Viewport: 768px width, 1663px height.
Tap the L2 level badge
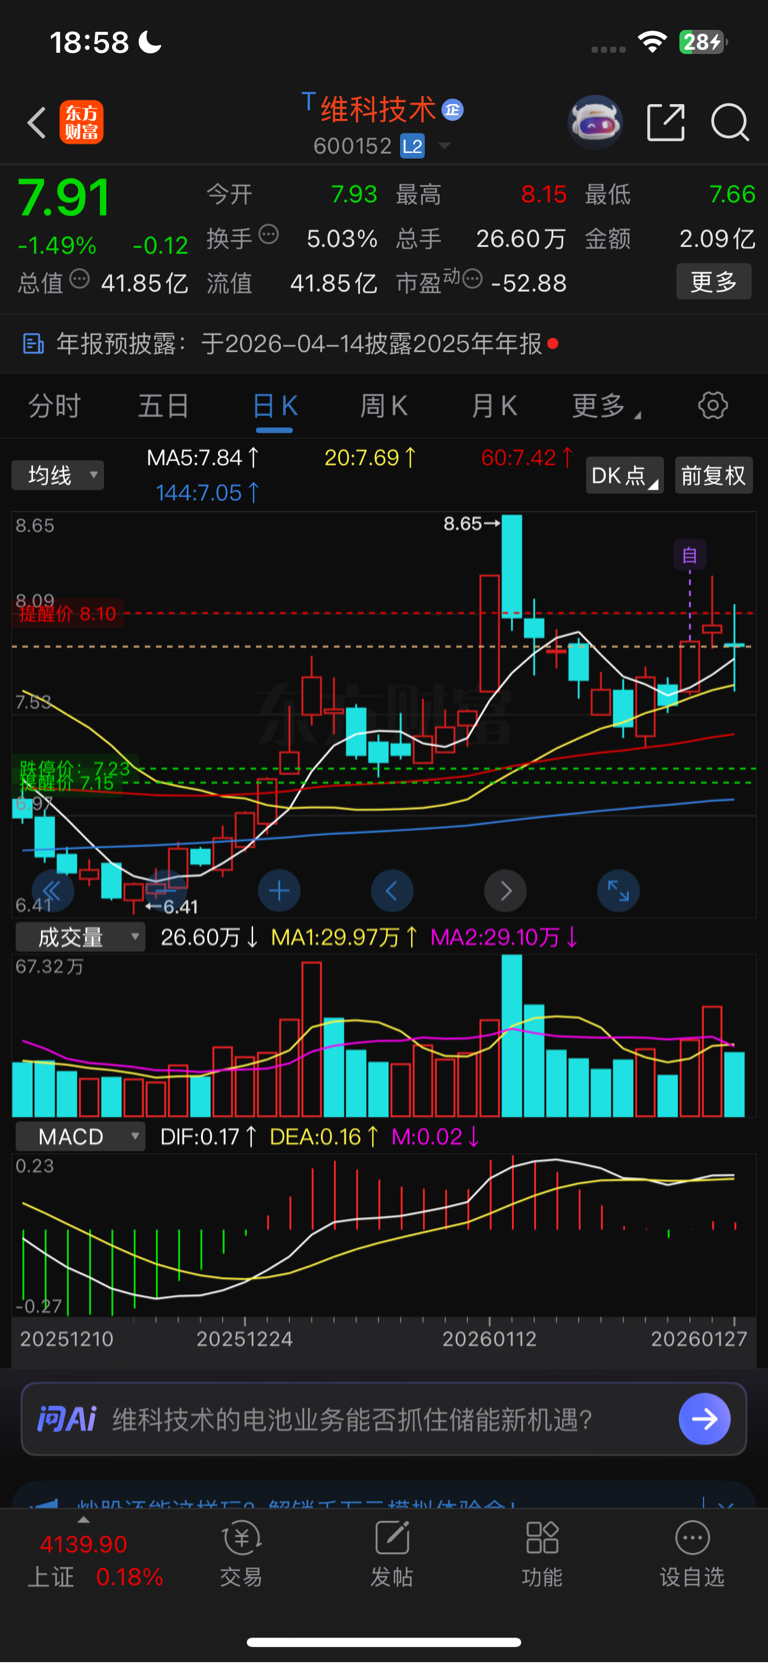tap(412, 146)
